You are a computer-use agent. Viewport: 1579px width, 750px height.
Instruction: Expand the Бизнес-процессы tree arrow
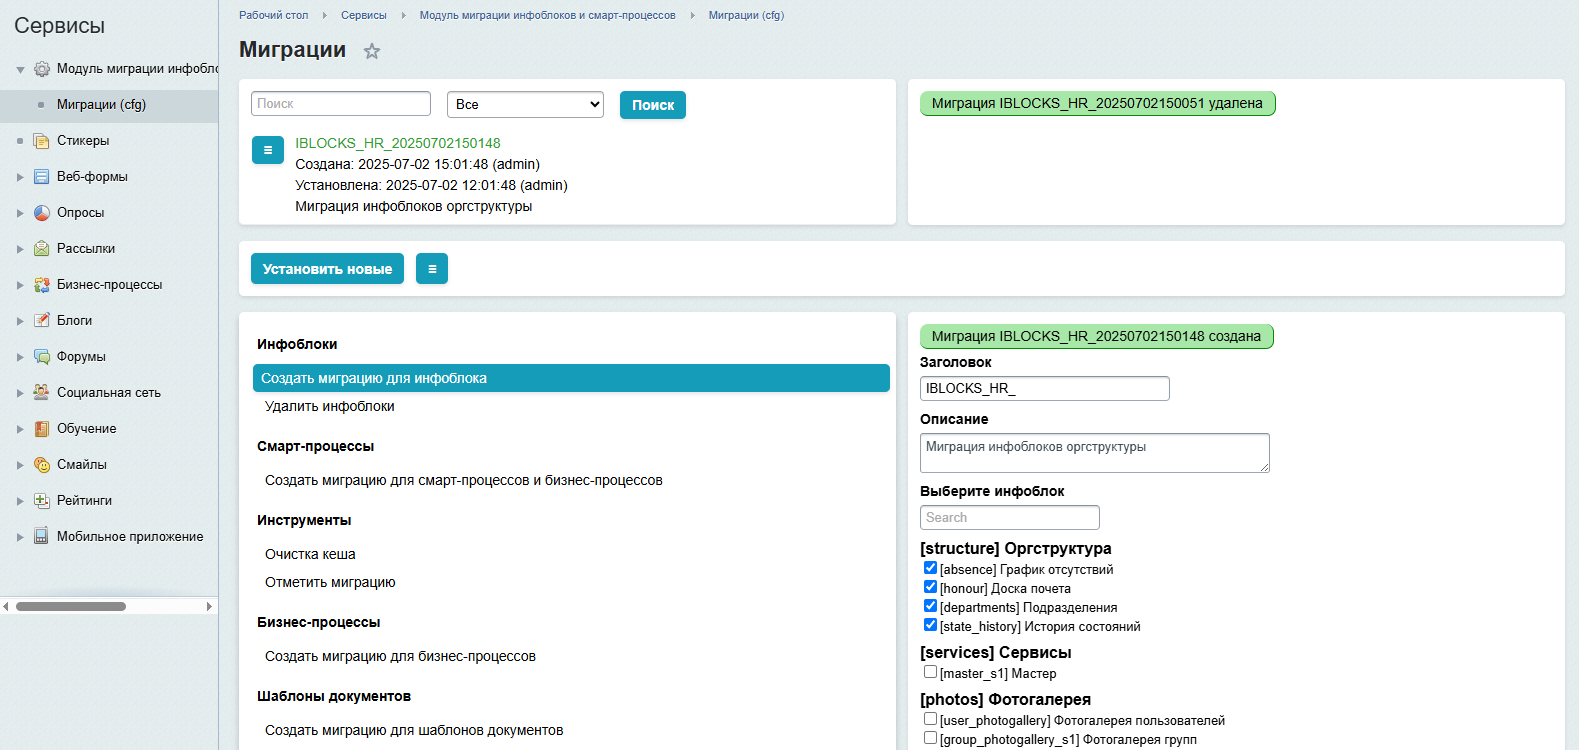pyautogui.click(x=20, y=285)
